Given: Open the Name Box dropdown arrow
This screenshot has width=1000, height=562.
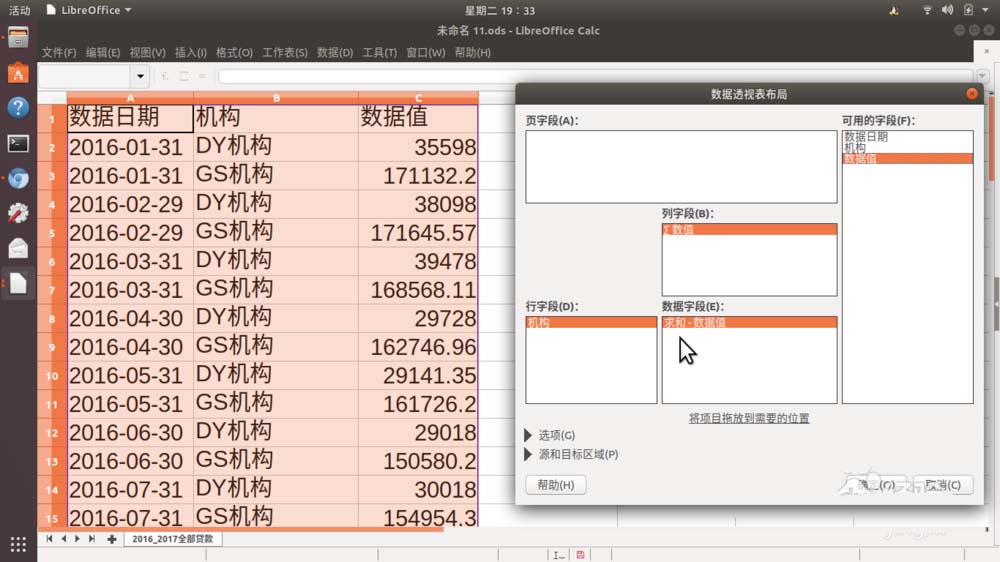Looking at the screenshot, I should click(x=140, y=76).
